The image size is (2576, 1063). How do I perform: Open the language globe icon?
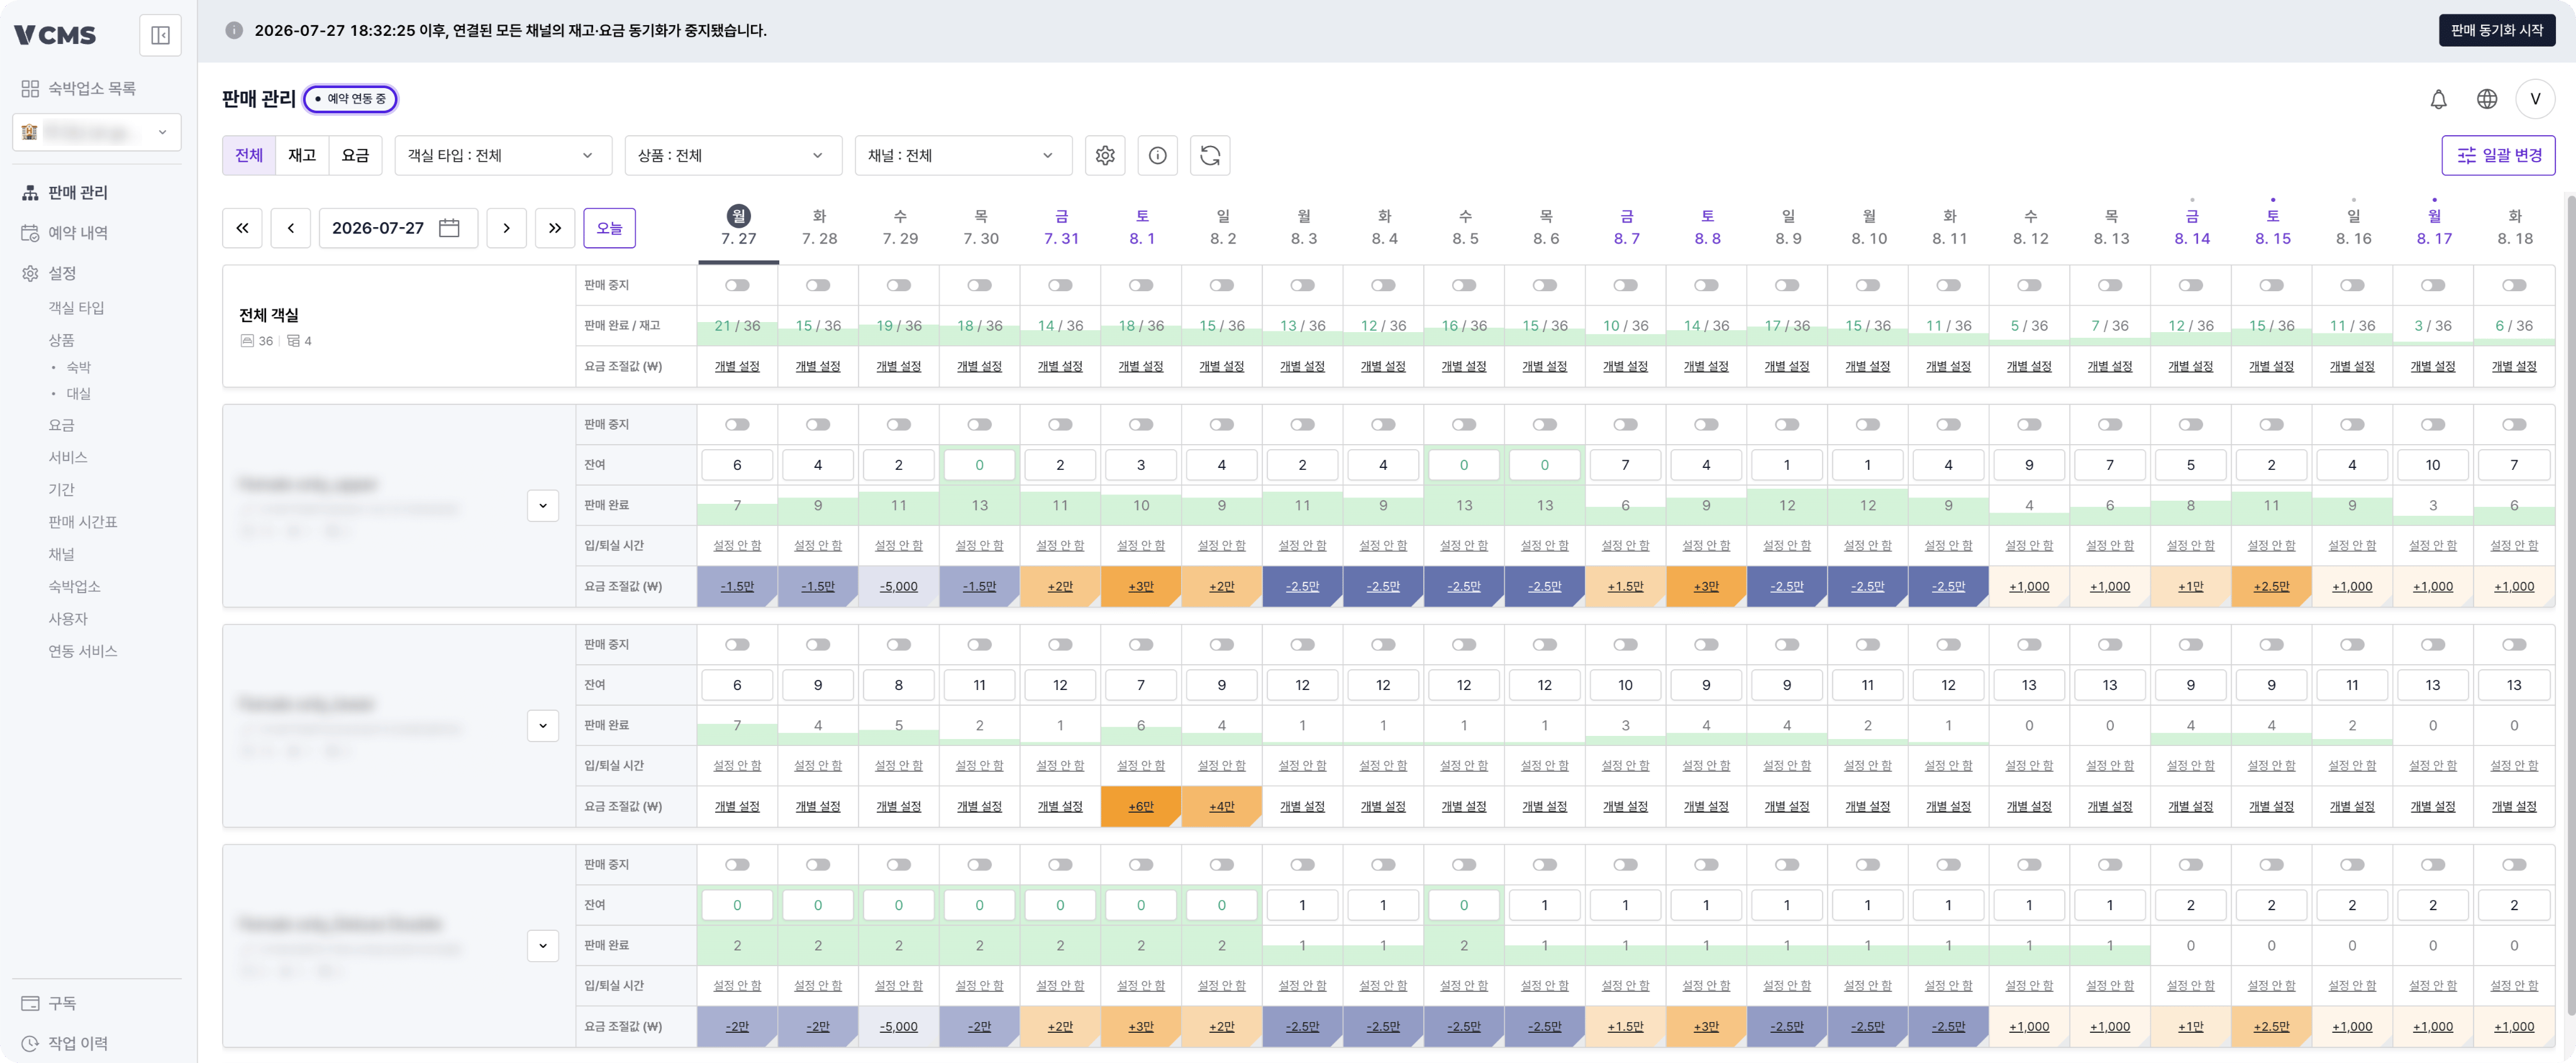[x=2486, y=99]
